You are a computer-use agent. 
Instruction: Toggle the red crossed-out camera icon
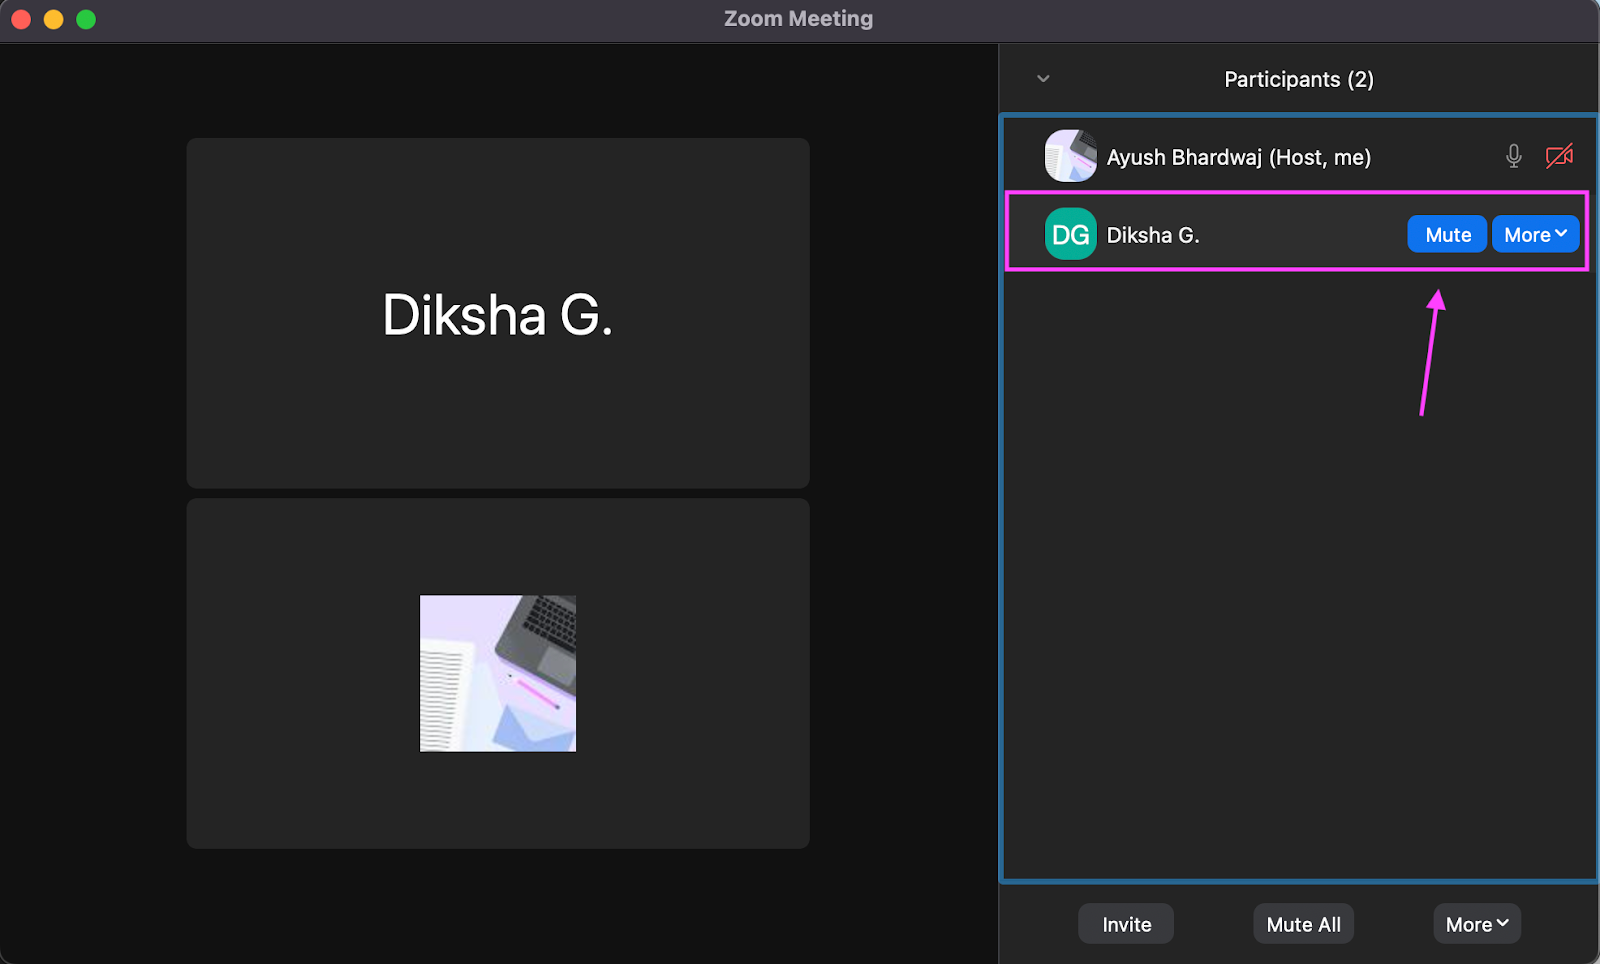[1559, 155]
